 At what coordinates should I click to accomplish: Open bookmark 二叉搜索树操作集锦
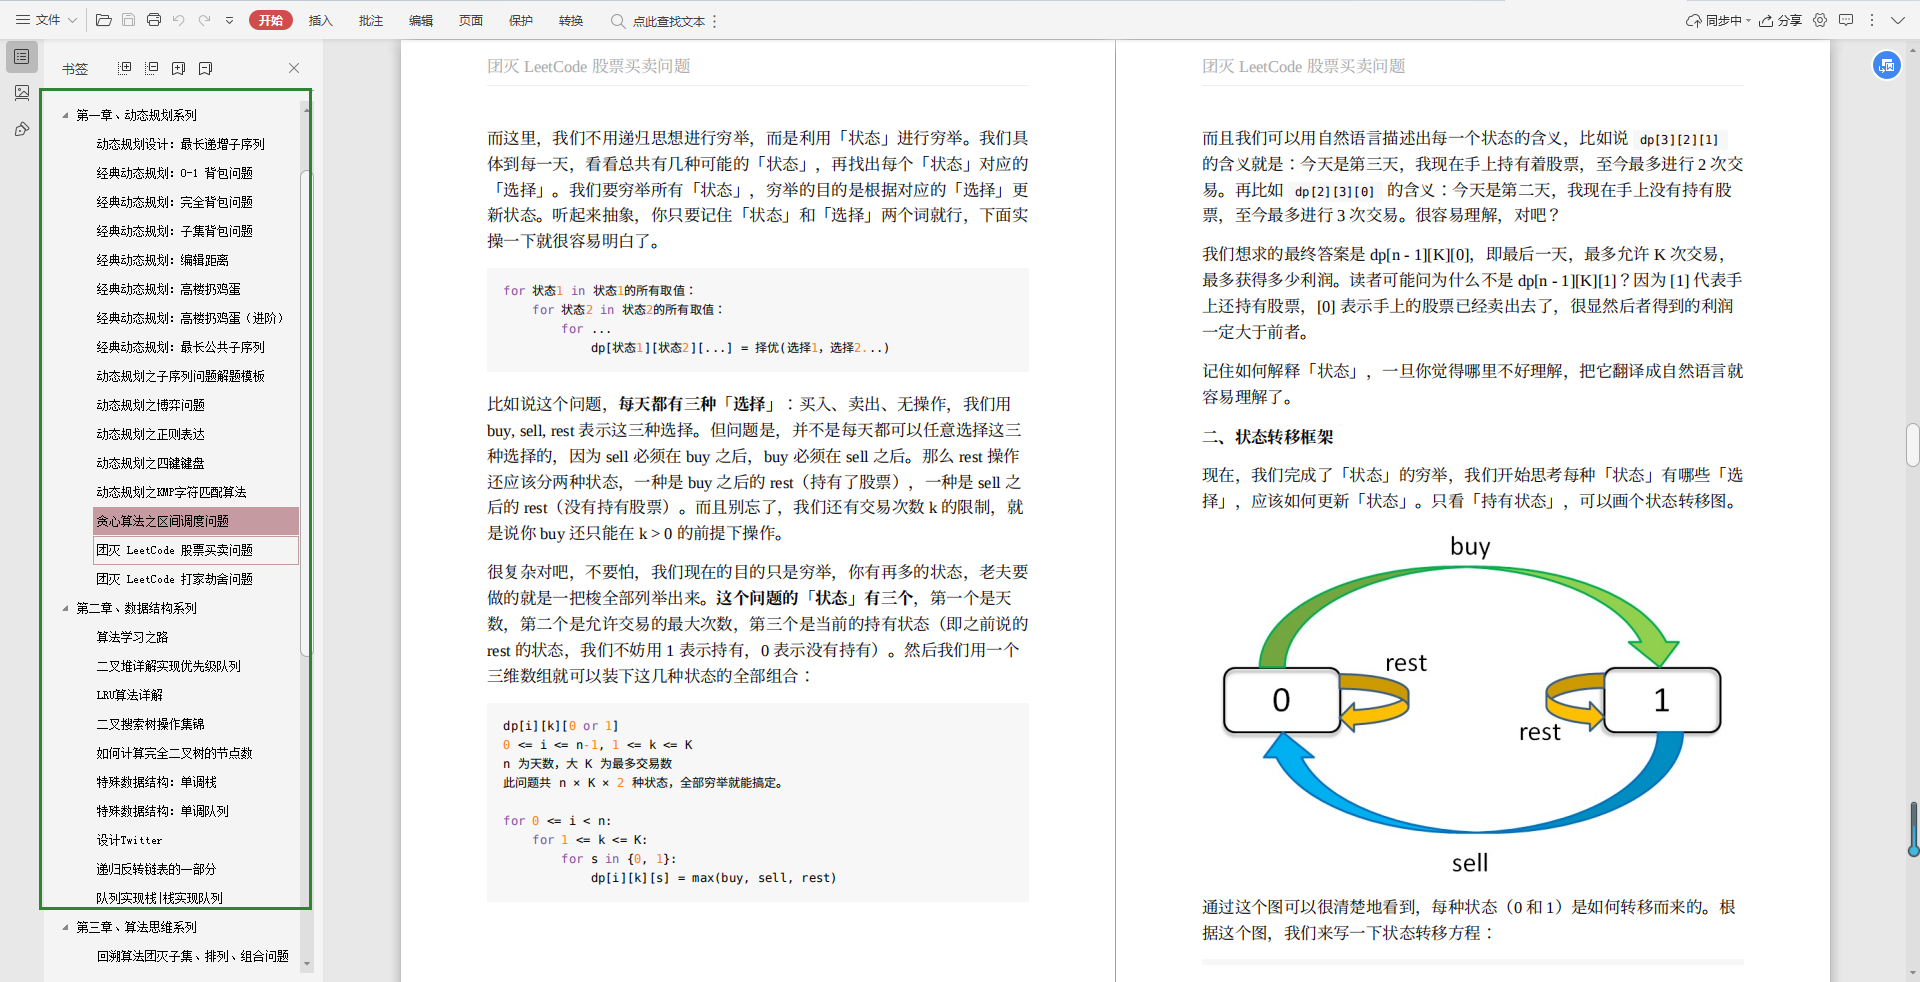click(150, 724)
